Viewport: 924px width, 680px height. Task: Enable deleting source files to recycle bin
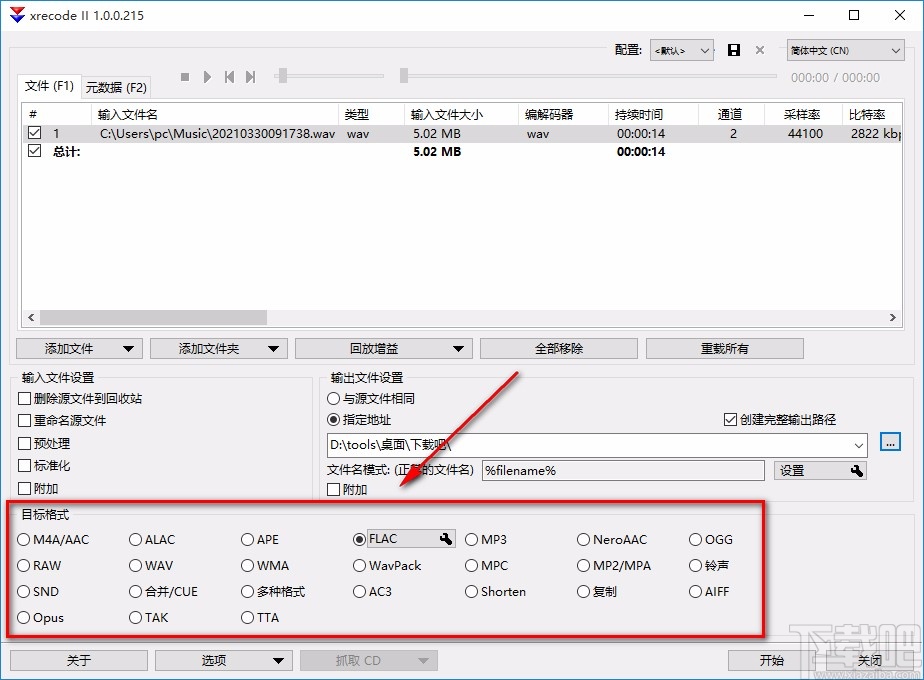[x=23, y=398]
